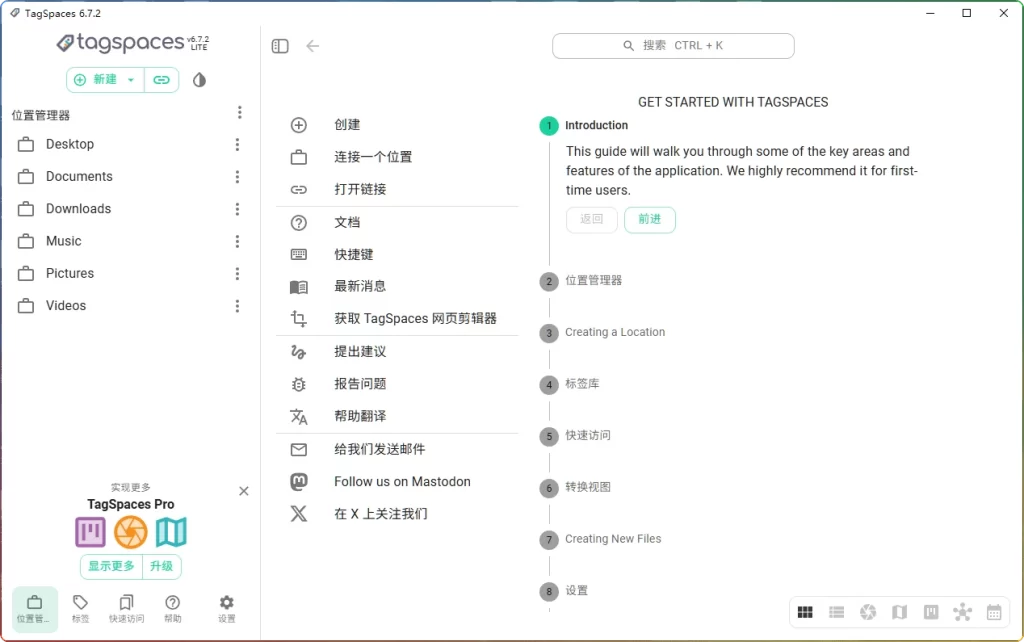The width and height of the screenshot is (1024, 642).
Task: Open the map perspective view
Action: 899,612
